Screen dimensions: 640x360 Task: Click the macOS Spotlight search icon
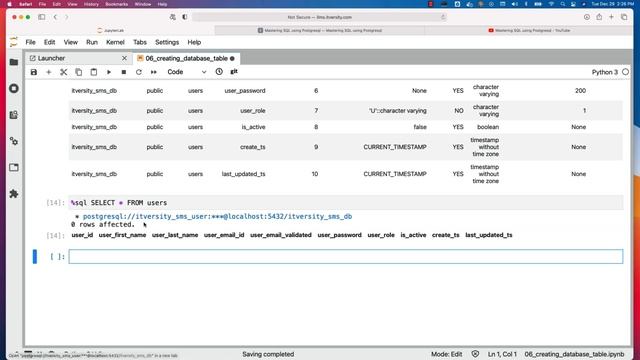pyautogui.click(x=562, y=4)
